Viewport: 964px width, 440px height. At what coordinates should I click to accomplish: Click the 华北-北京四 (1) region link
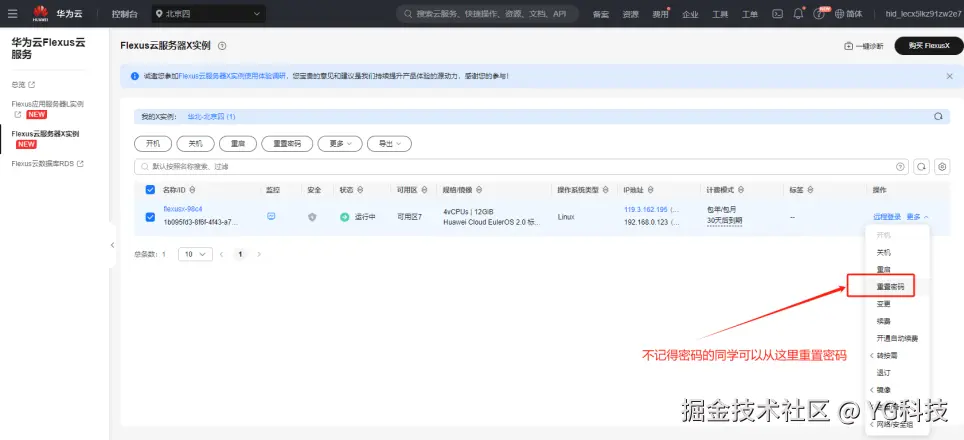pos(211,117)
